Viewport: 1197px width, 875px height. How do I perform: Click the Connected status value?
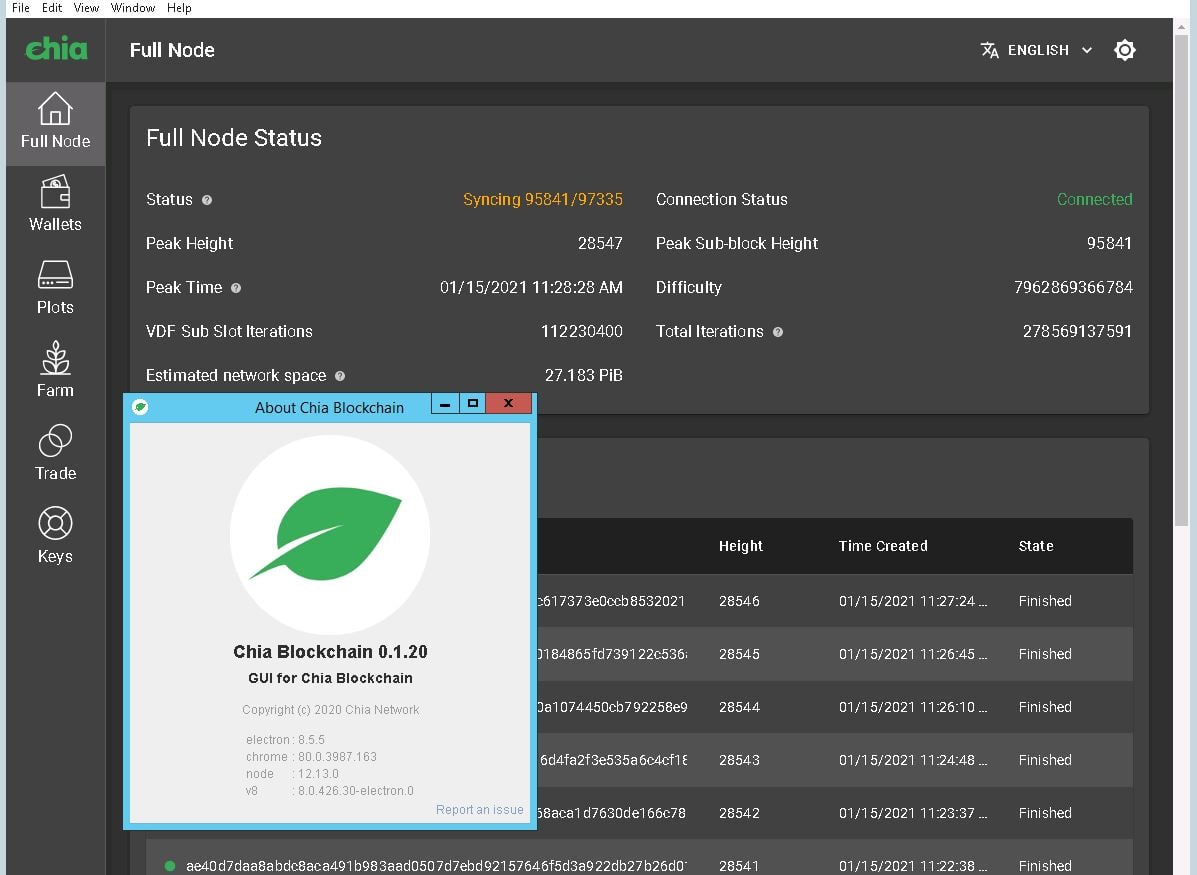1094,199
